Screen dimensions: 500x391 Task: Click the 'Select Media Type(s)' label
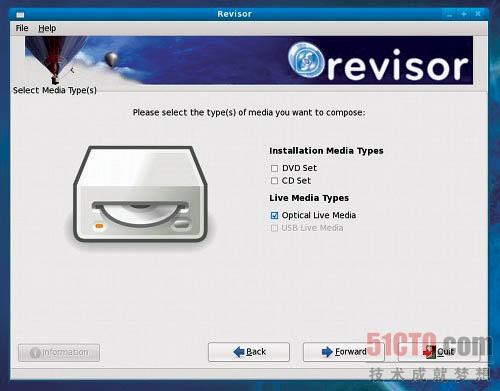click(55, 90)
